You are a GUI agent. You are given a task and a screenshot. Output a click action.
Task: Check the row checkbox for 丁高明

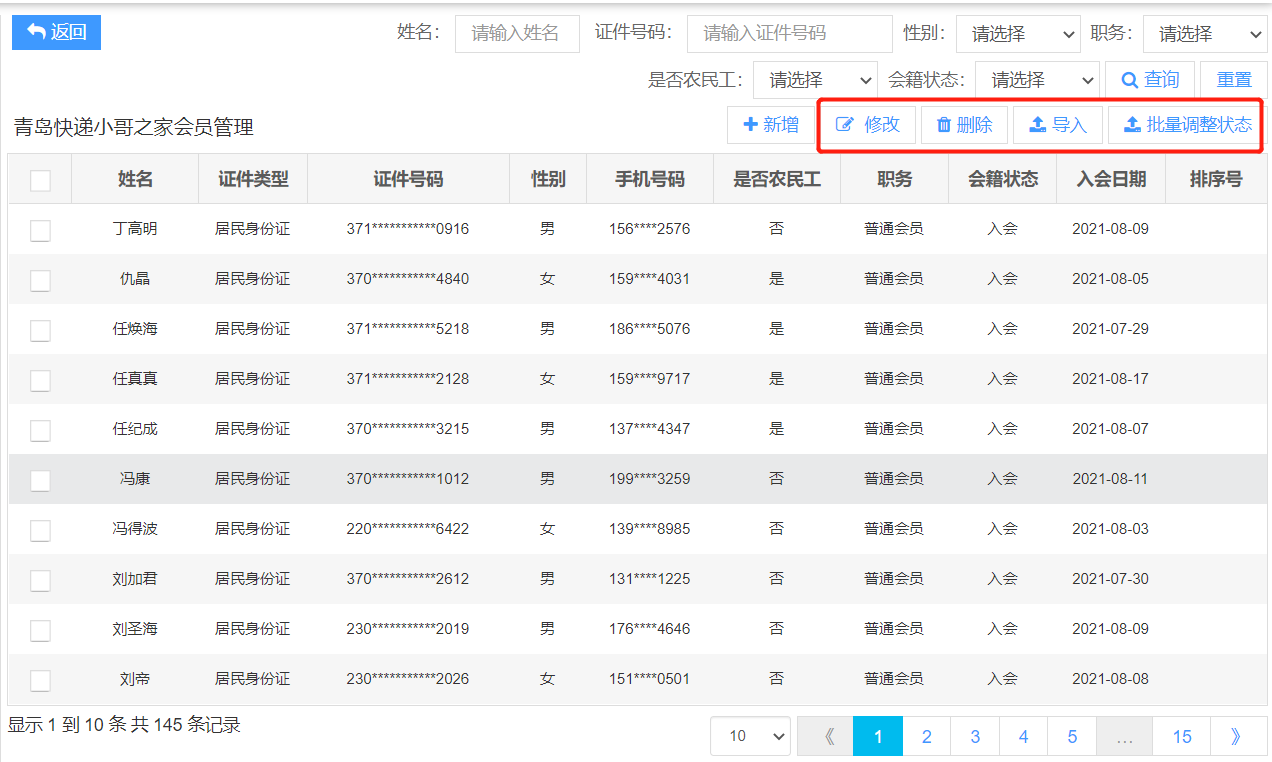pyautogui.click(x=40, y=230)
